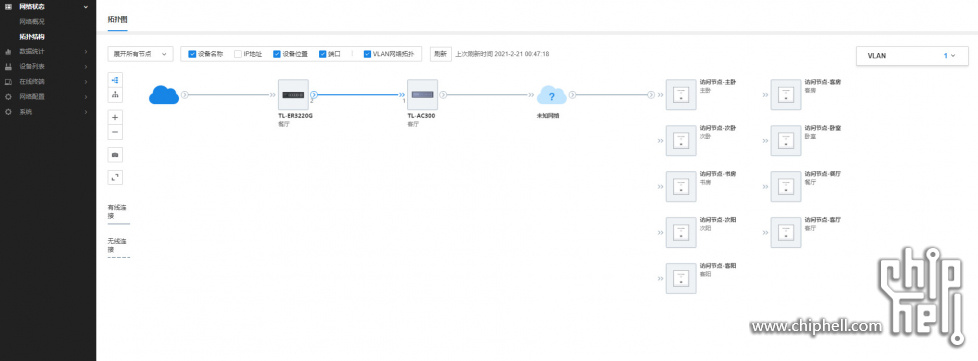The width and height of the screenshot is (978, 361).
Task: Switch to horizontal tree layout icon
Action: [x=115, y=80]
